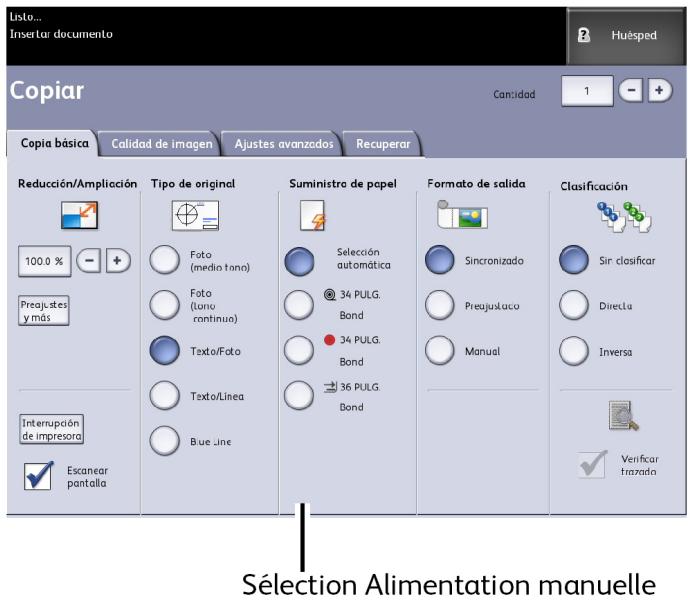Select the Blue Line original type
The height and width of the screenshot is (601, 690).
[164, 441]
